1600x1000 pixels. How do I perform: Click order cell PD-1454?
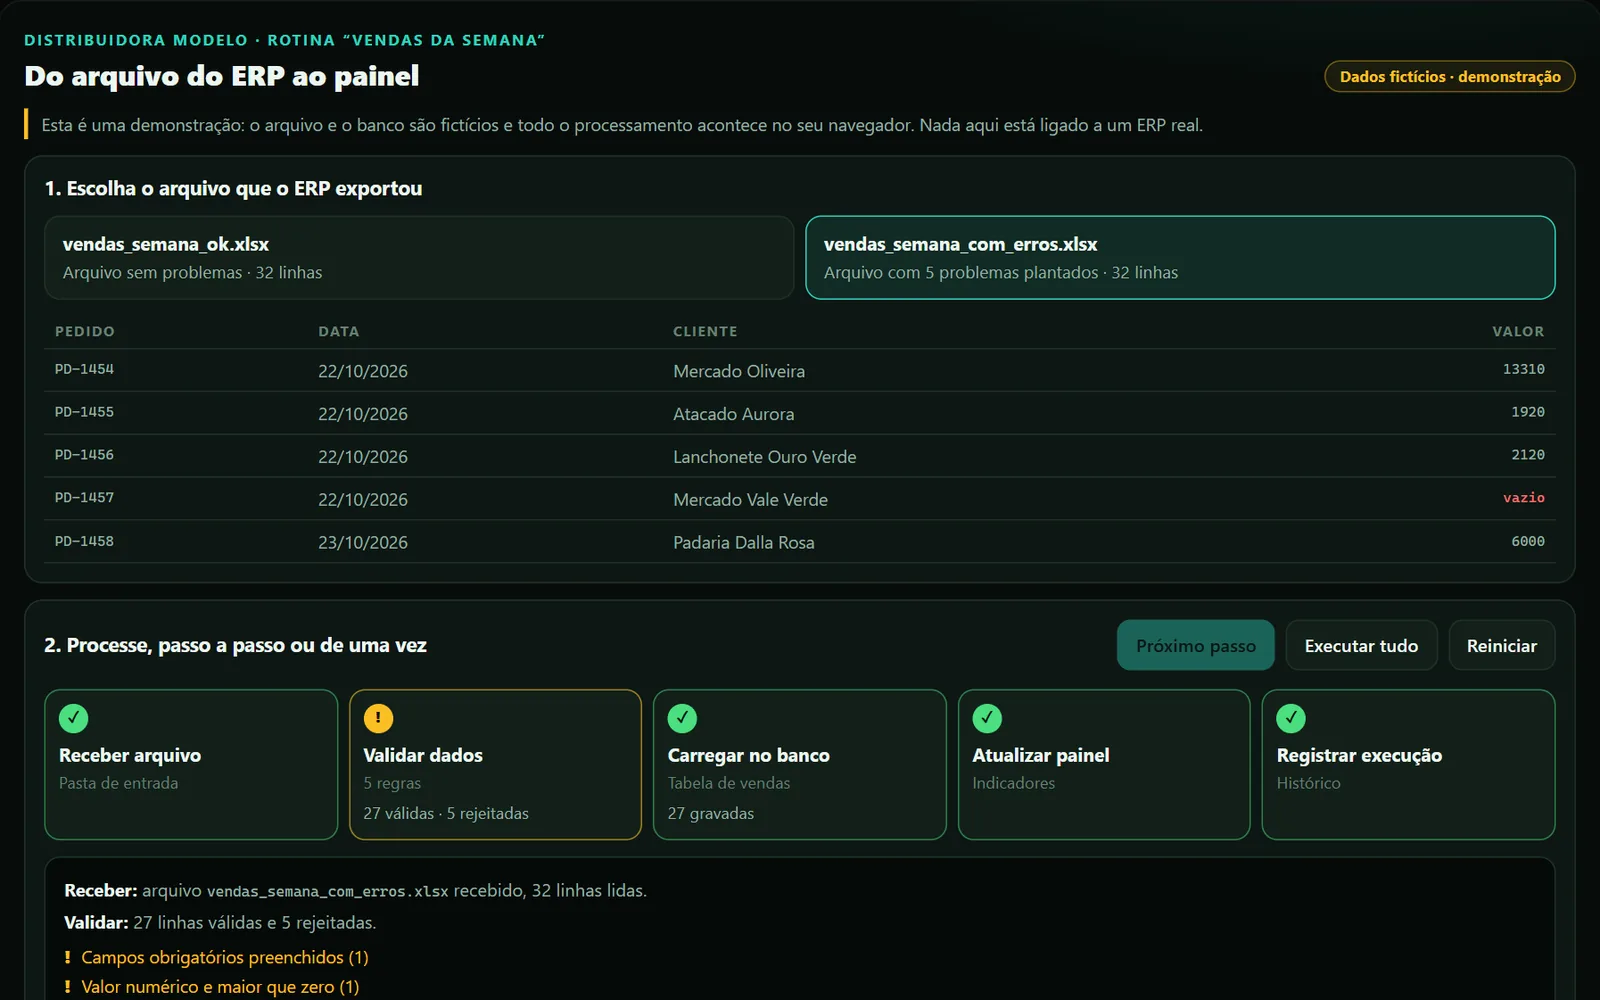click(84, 369)
